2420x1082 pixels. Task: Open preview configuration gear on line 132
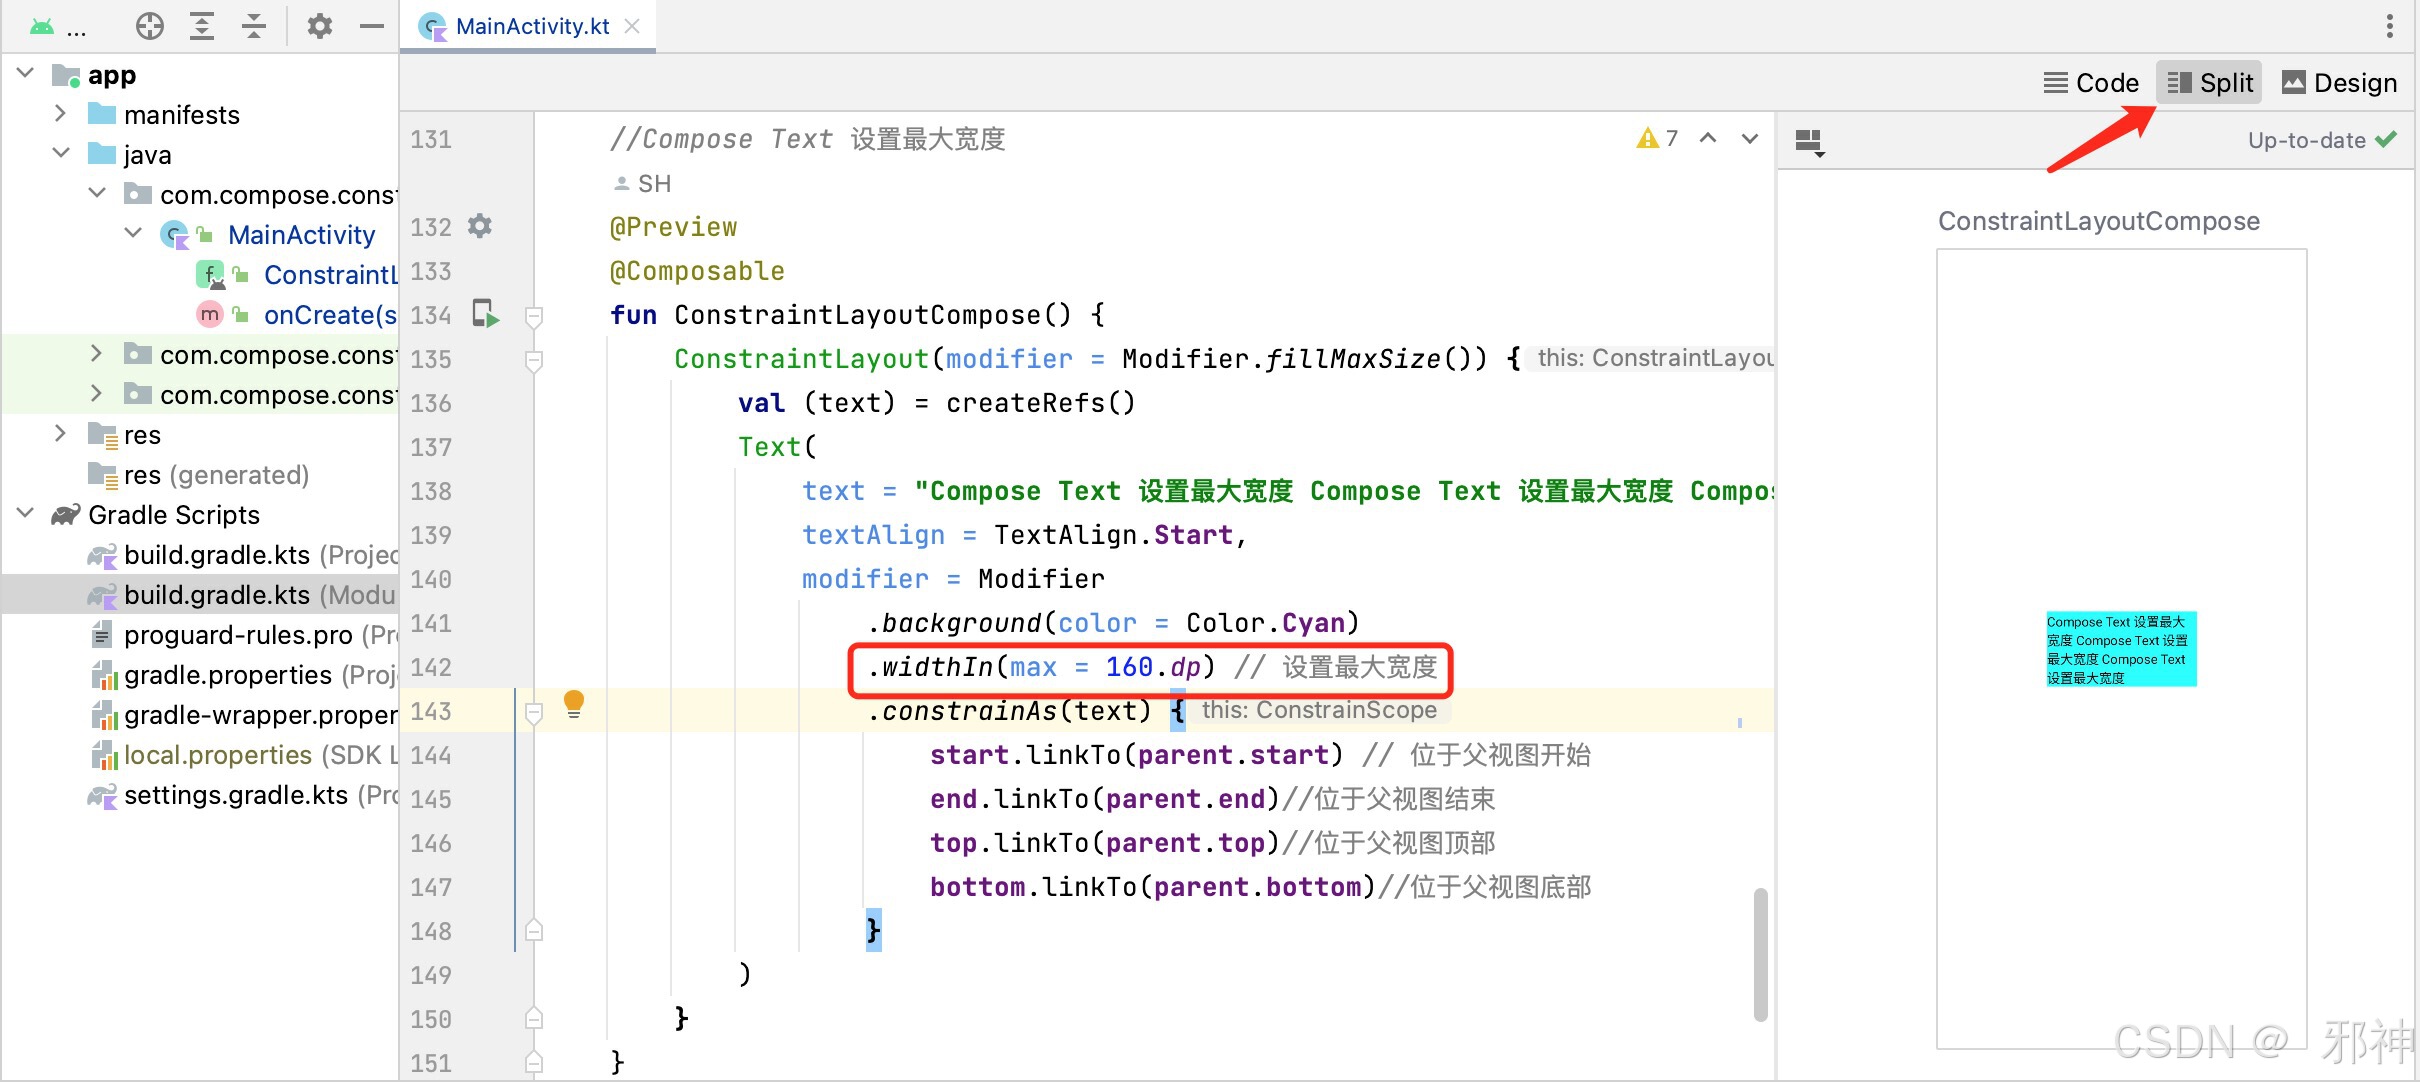pyautogui.click(x=480, y=226)
